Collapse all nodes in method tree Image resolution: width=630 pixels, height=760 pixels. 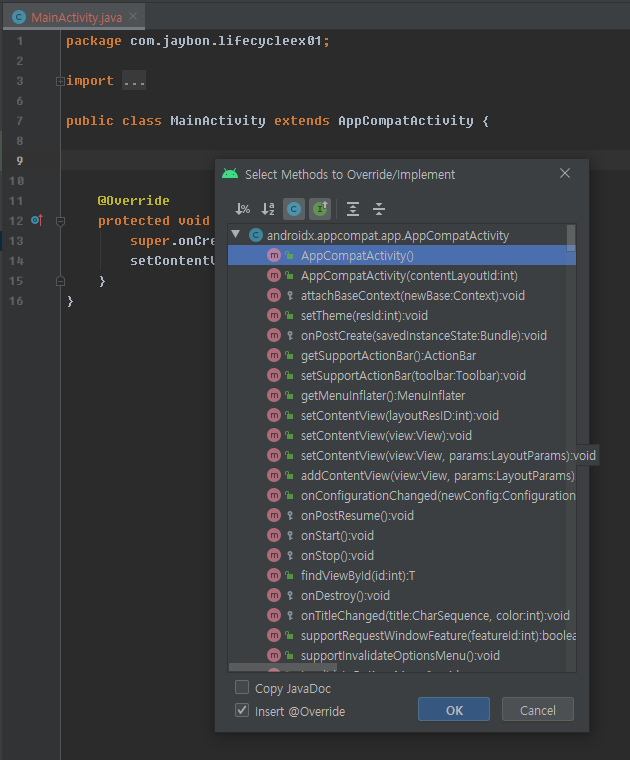(379, 209)
